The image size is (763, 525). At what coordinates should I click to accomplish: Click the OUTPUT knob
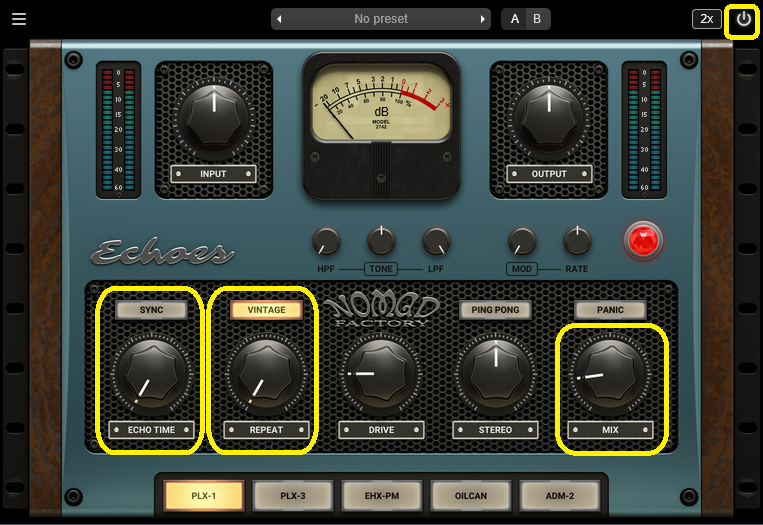[549, 120]
